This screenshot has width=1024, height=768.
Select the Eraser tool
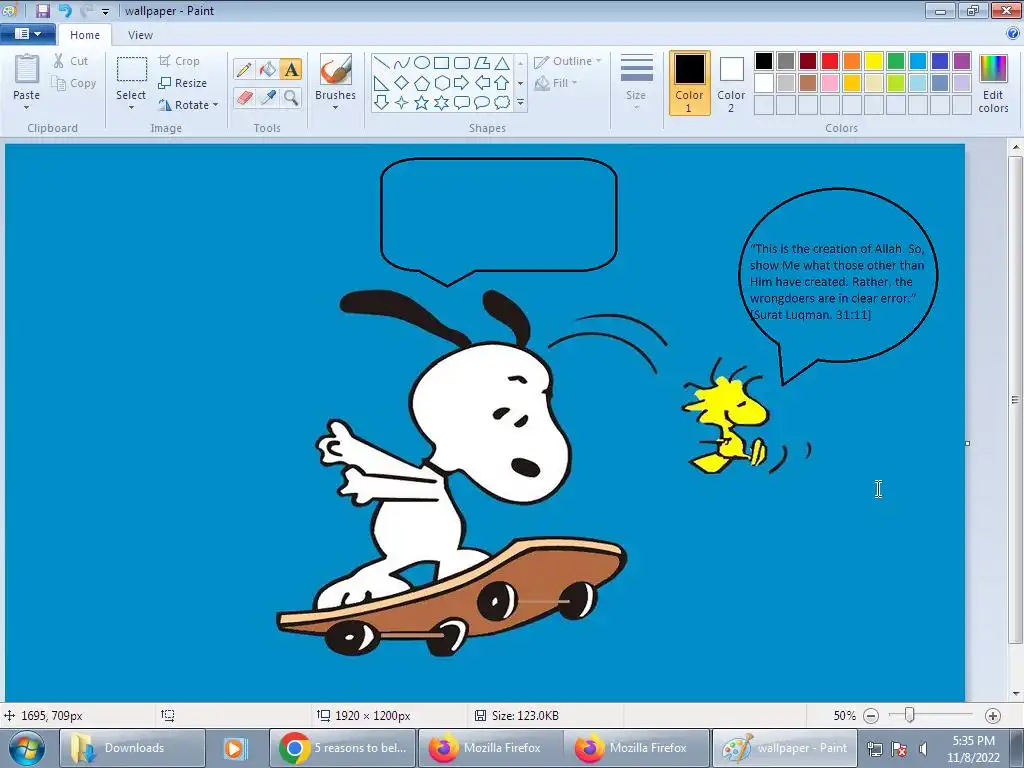coord(244,98)
